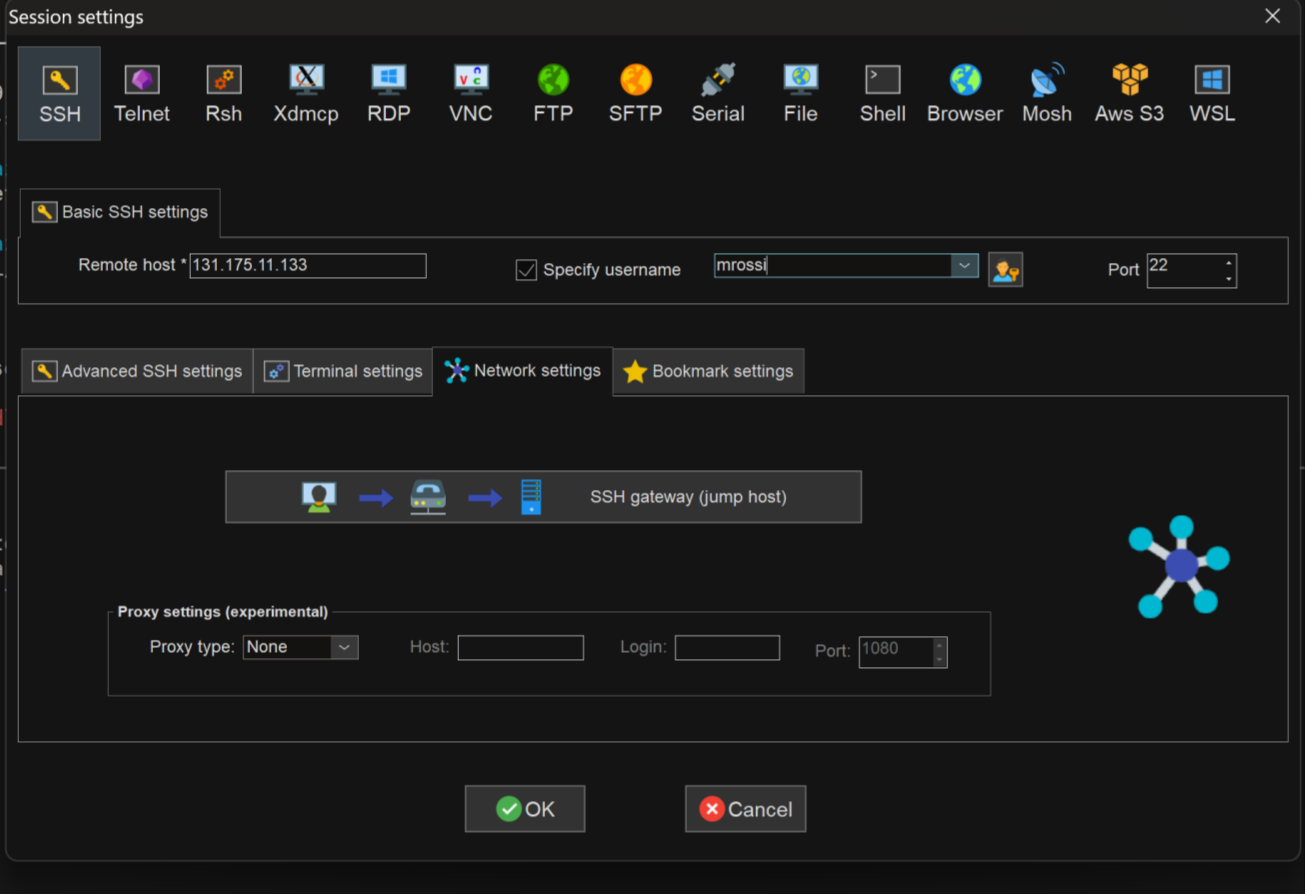
Task: Choose the VNC session type
Action: click(x=471, y=93)
